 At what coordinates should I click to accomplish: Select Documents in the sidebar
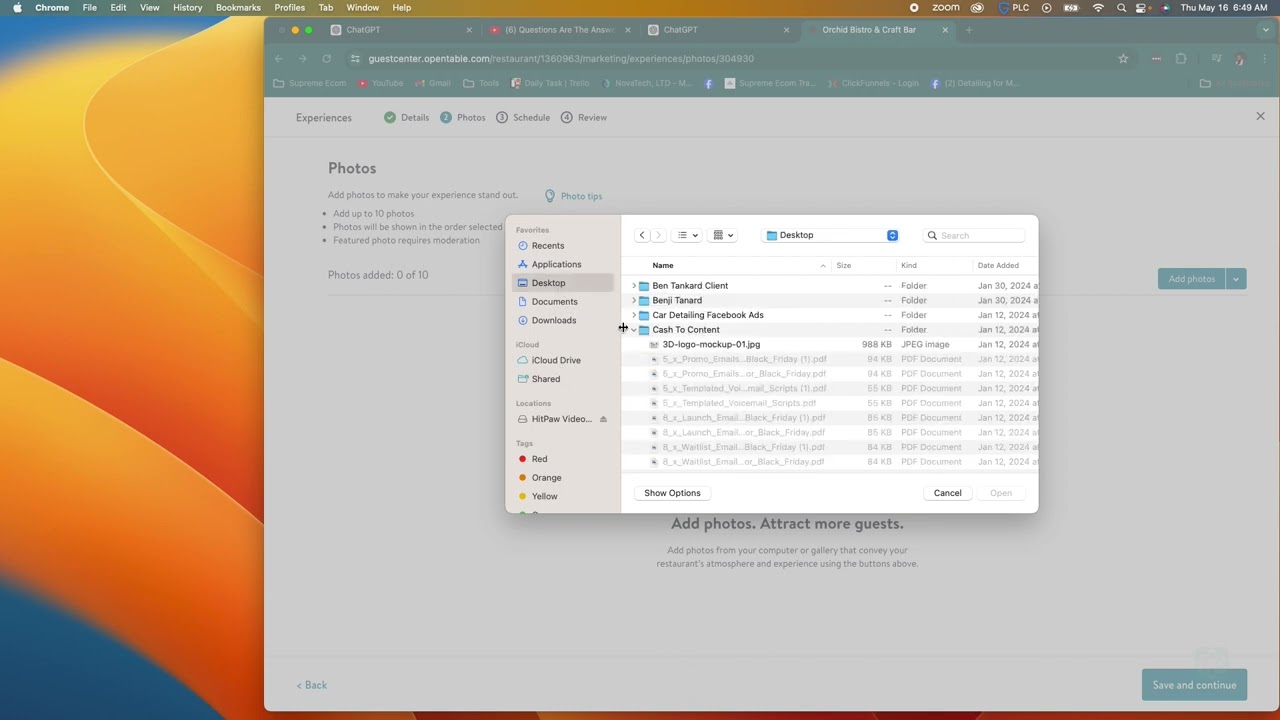point(554,302)
